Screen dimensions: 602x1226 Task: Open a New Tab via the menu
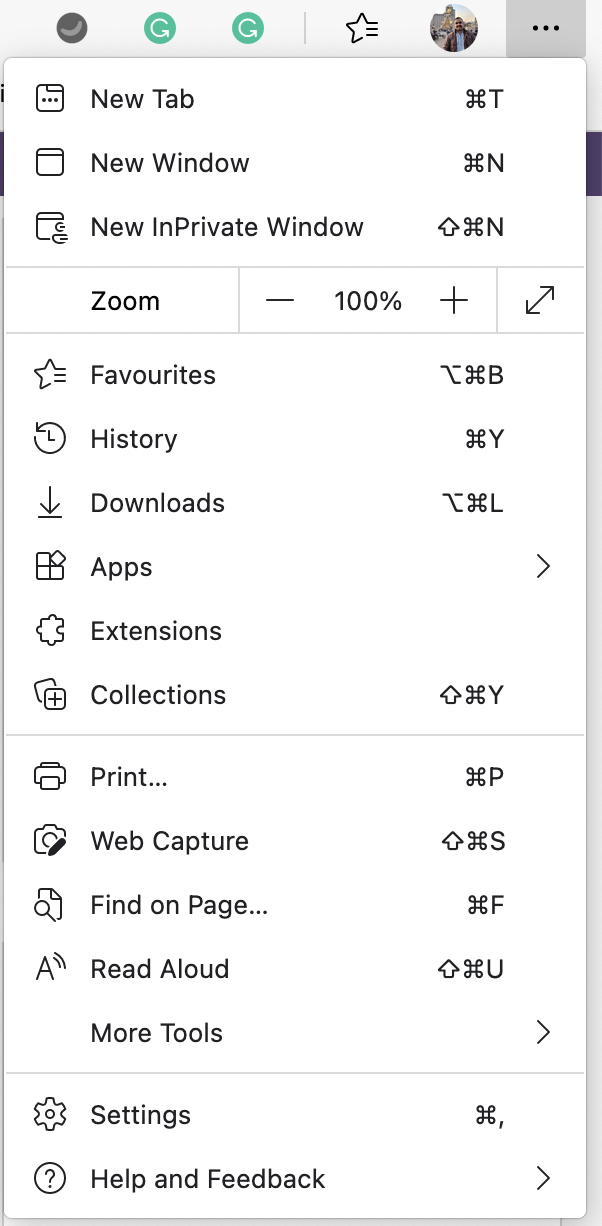click(141, 99)
